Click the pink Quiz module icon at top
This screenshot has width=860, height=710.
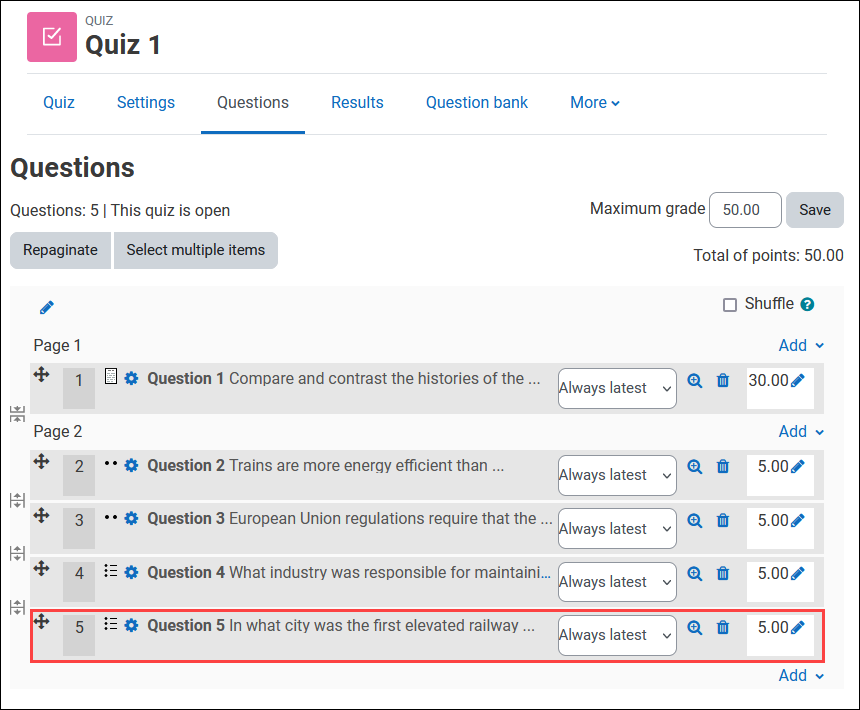tap(51, 36)
